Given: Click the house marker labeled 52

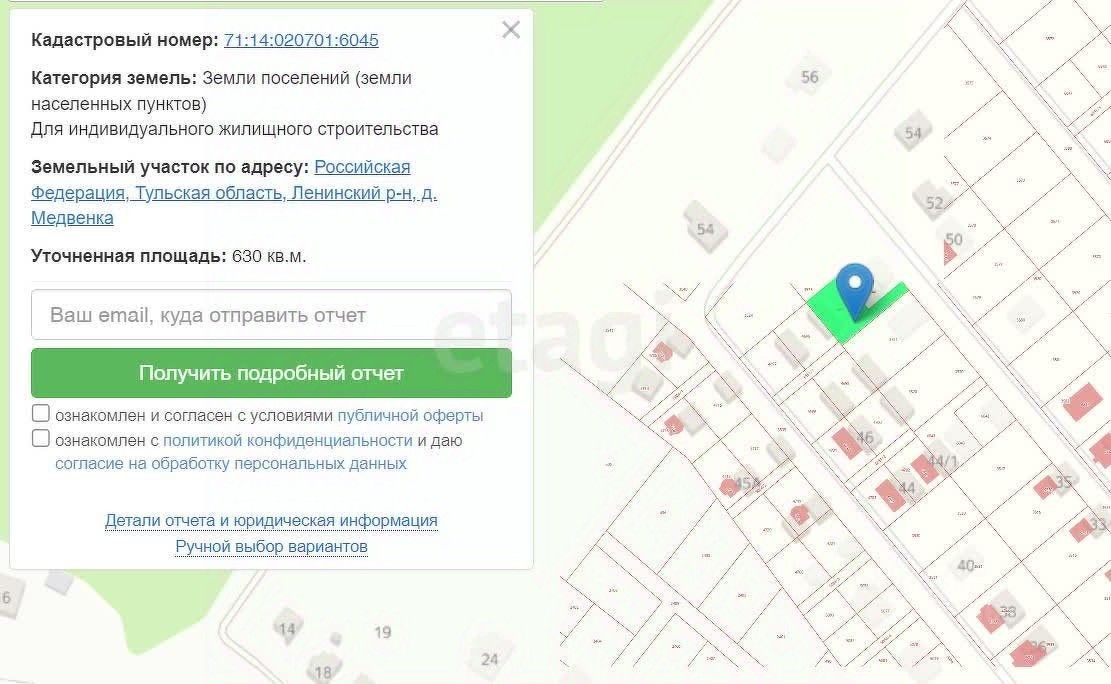Looking at the screenshot, I should point(934,201).
